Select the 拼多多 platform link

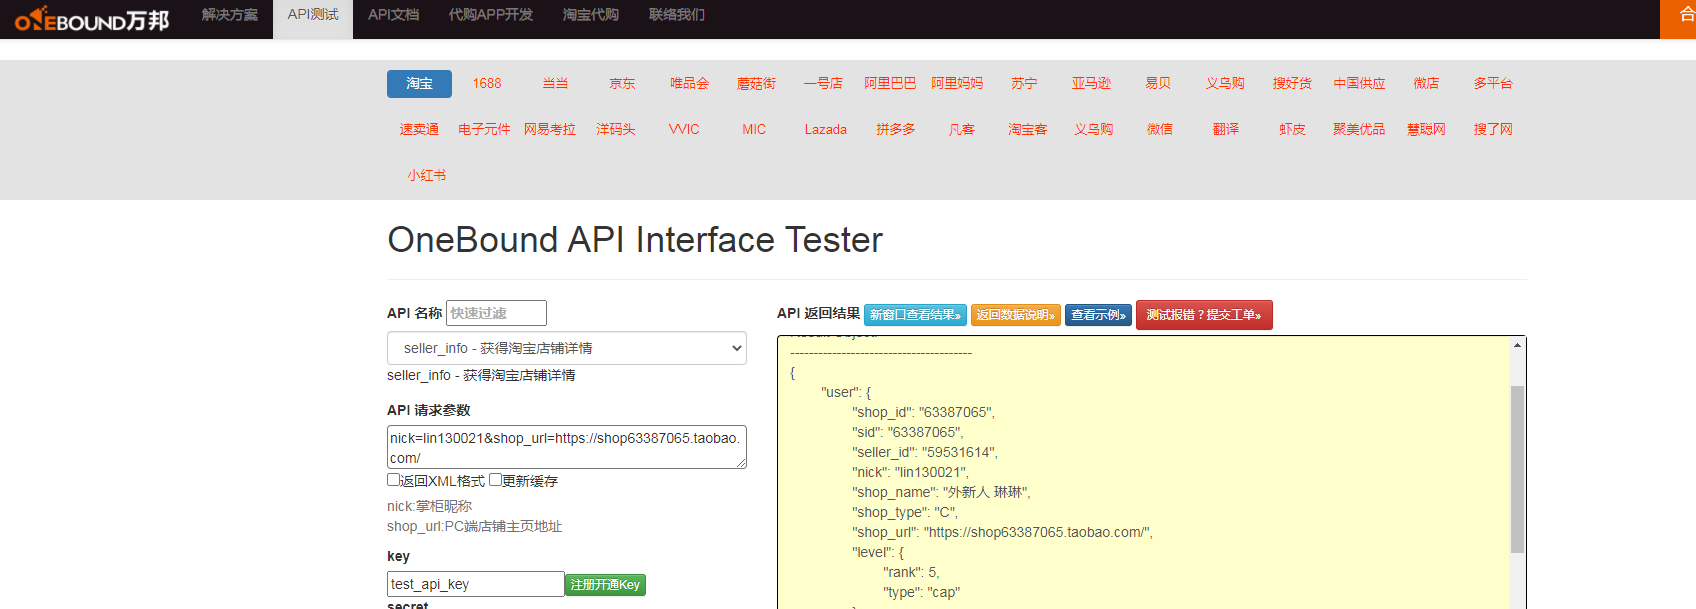[896, 130]
